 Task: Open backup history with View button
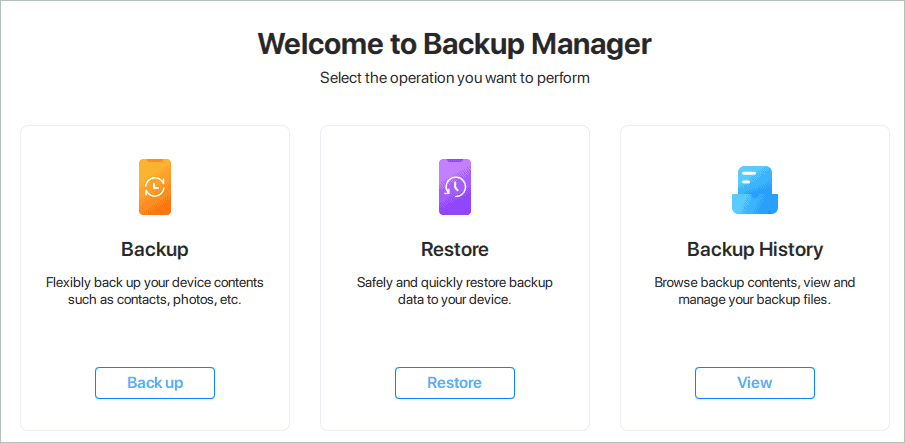click(x=755, y=383)
